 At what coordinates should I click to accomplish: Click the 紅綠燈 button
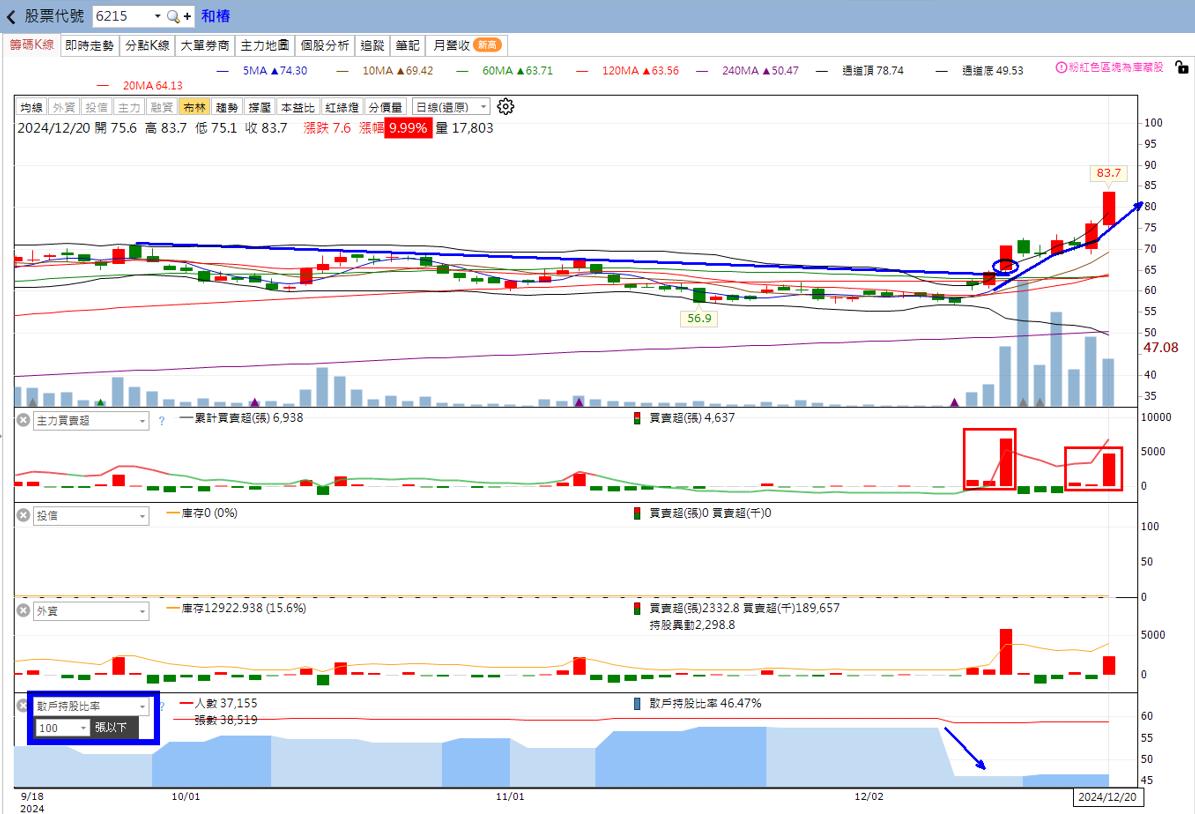click(342, 107)
